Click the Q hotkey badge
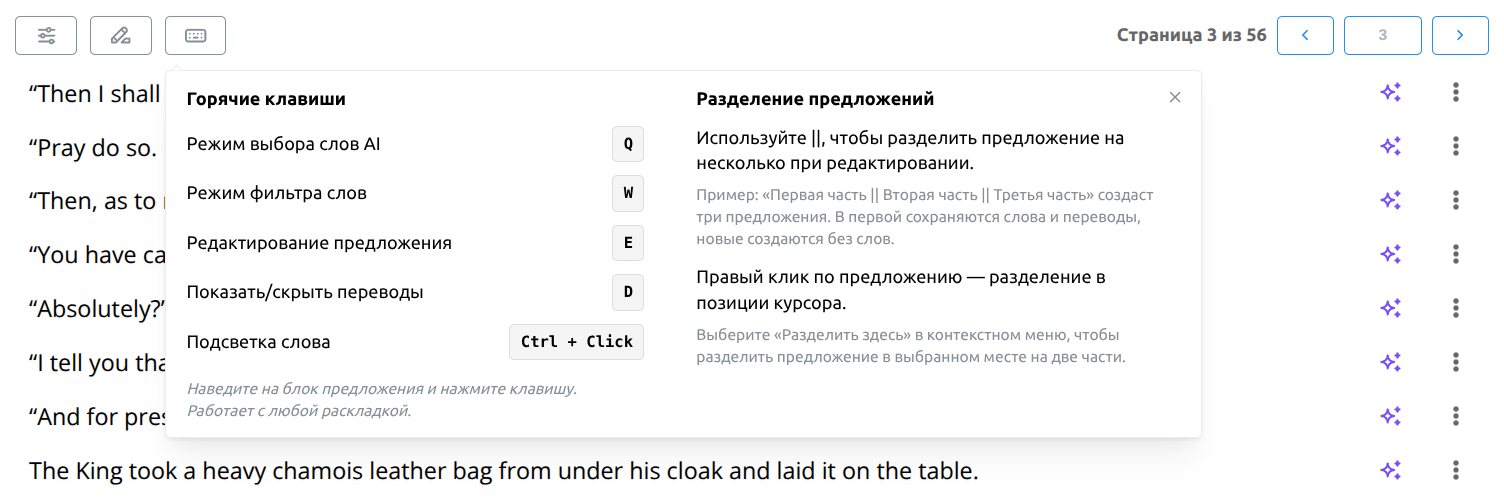1504x497 pixels. [x=628, y=144]
